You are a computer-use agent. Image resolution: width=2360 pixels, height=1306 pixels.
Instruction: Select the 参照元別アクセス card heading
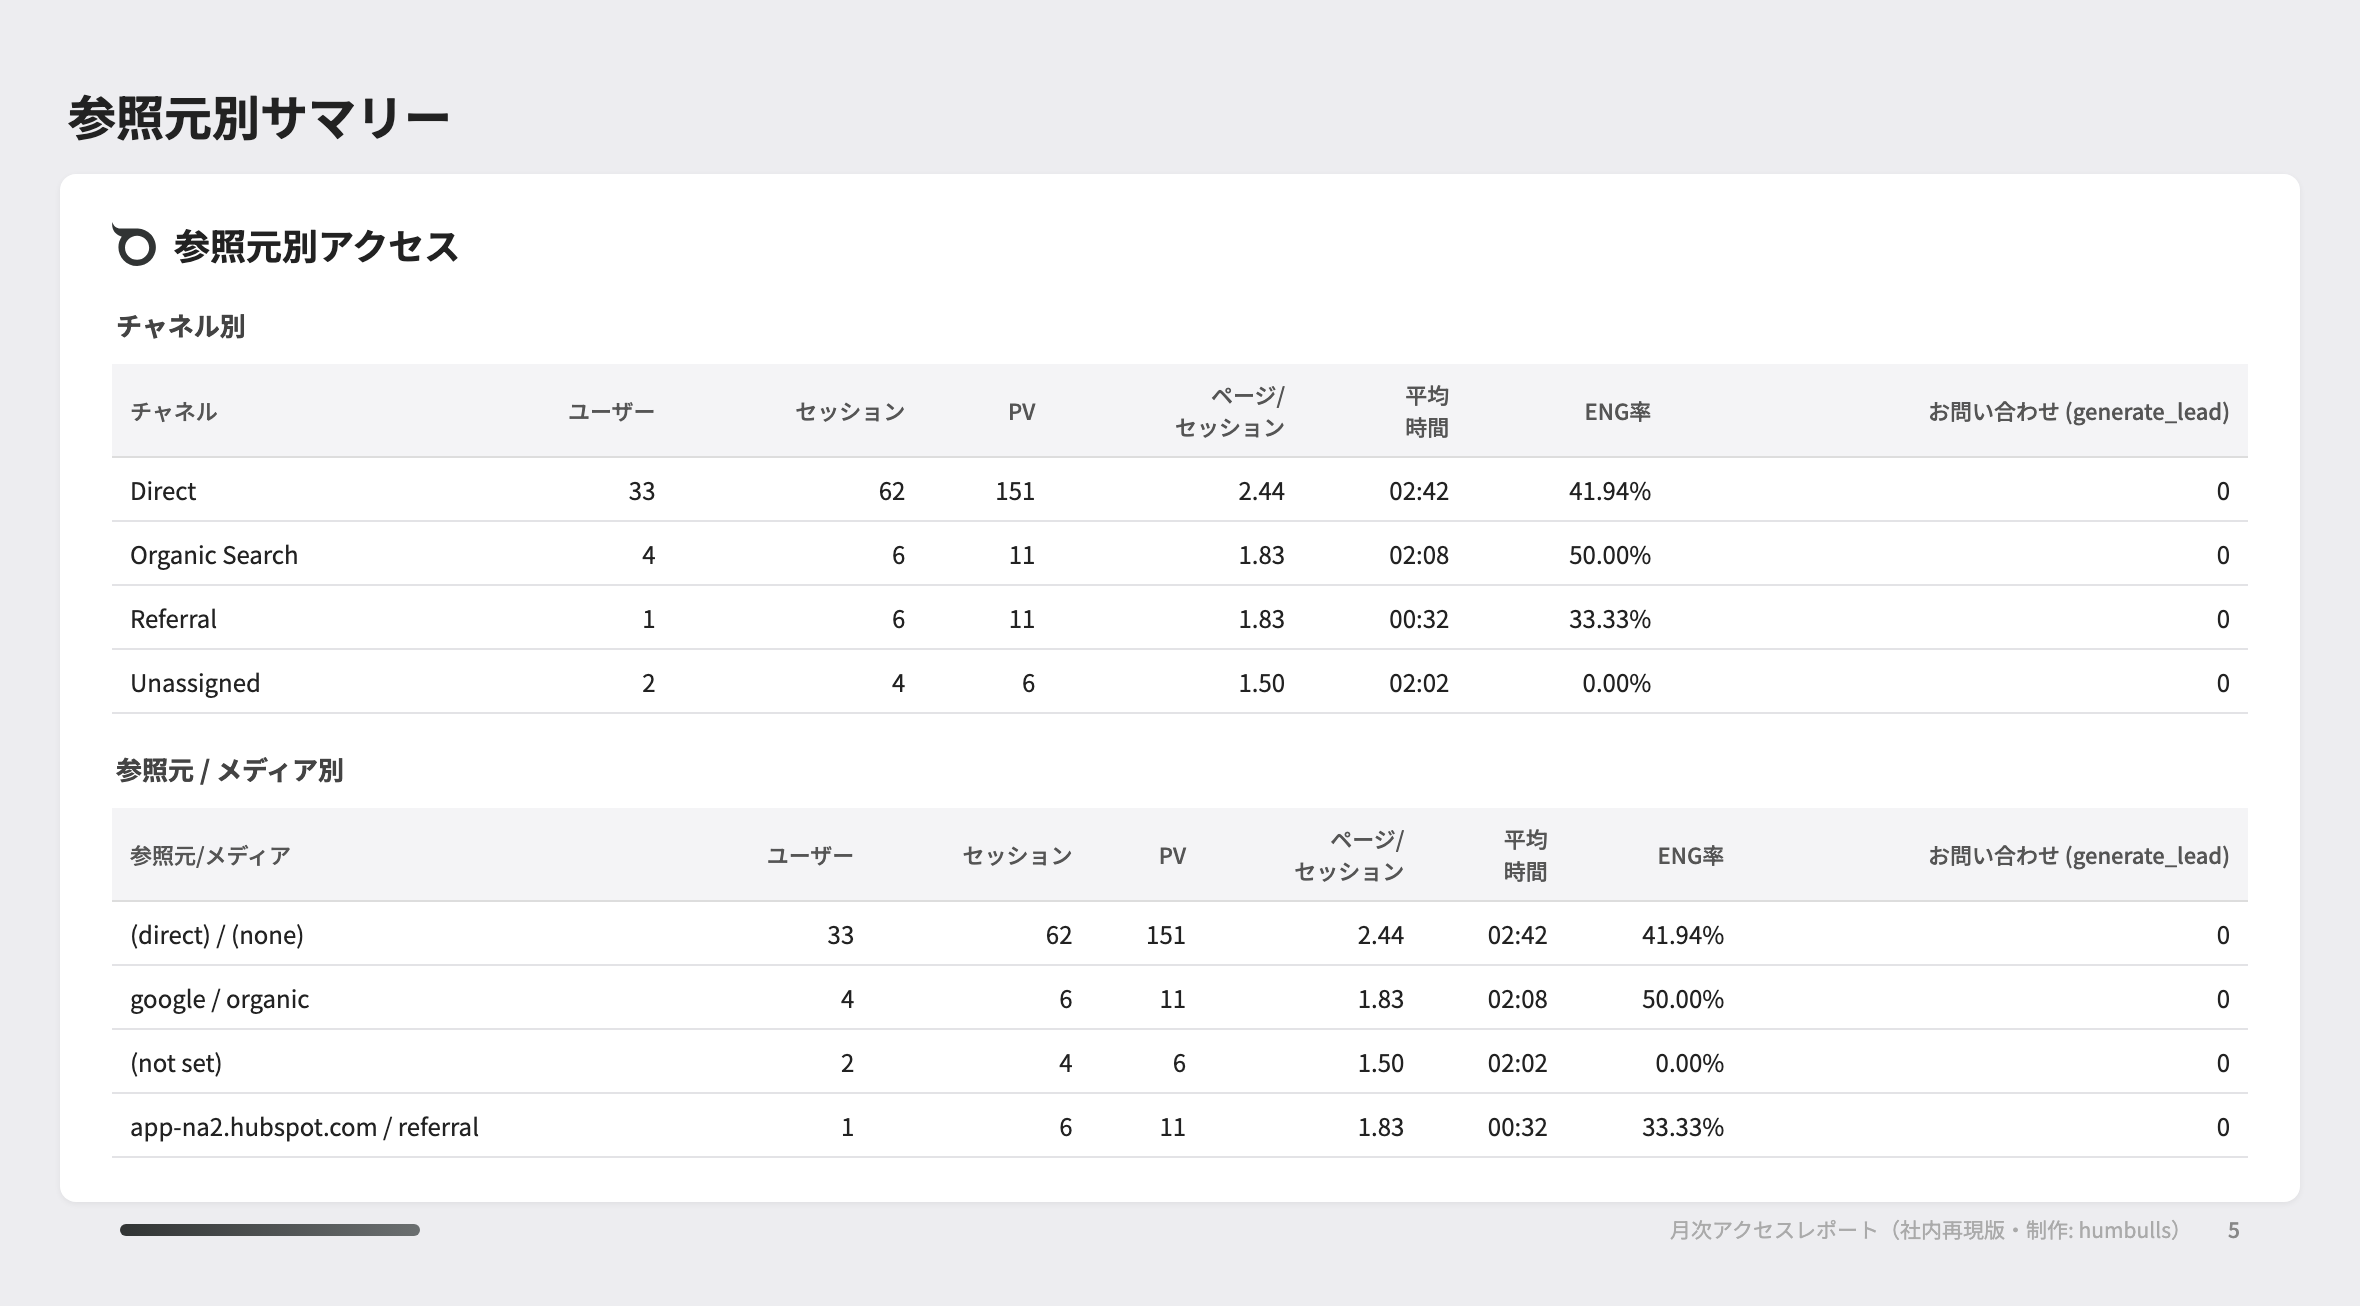pyautogui.click(x=316, y=246)
